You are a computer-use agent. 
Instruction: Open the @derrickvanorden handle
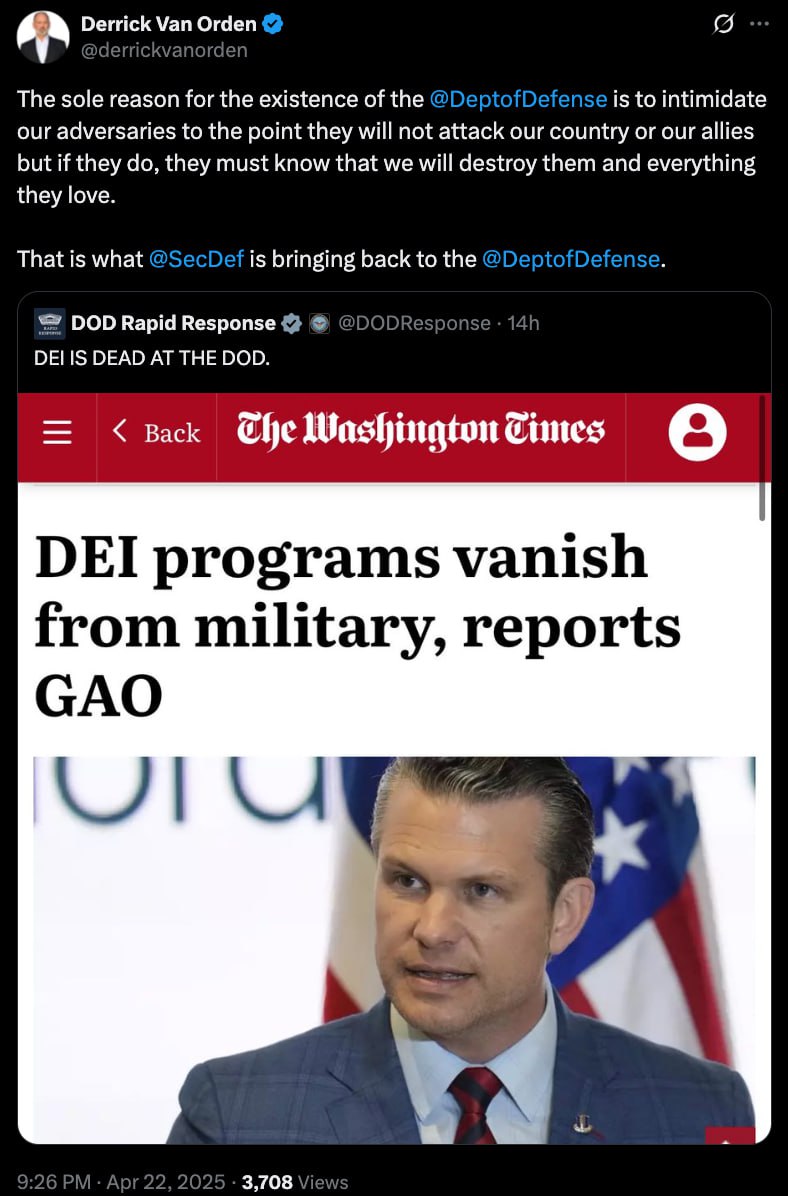click(x=164, y=50)
